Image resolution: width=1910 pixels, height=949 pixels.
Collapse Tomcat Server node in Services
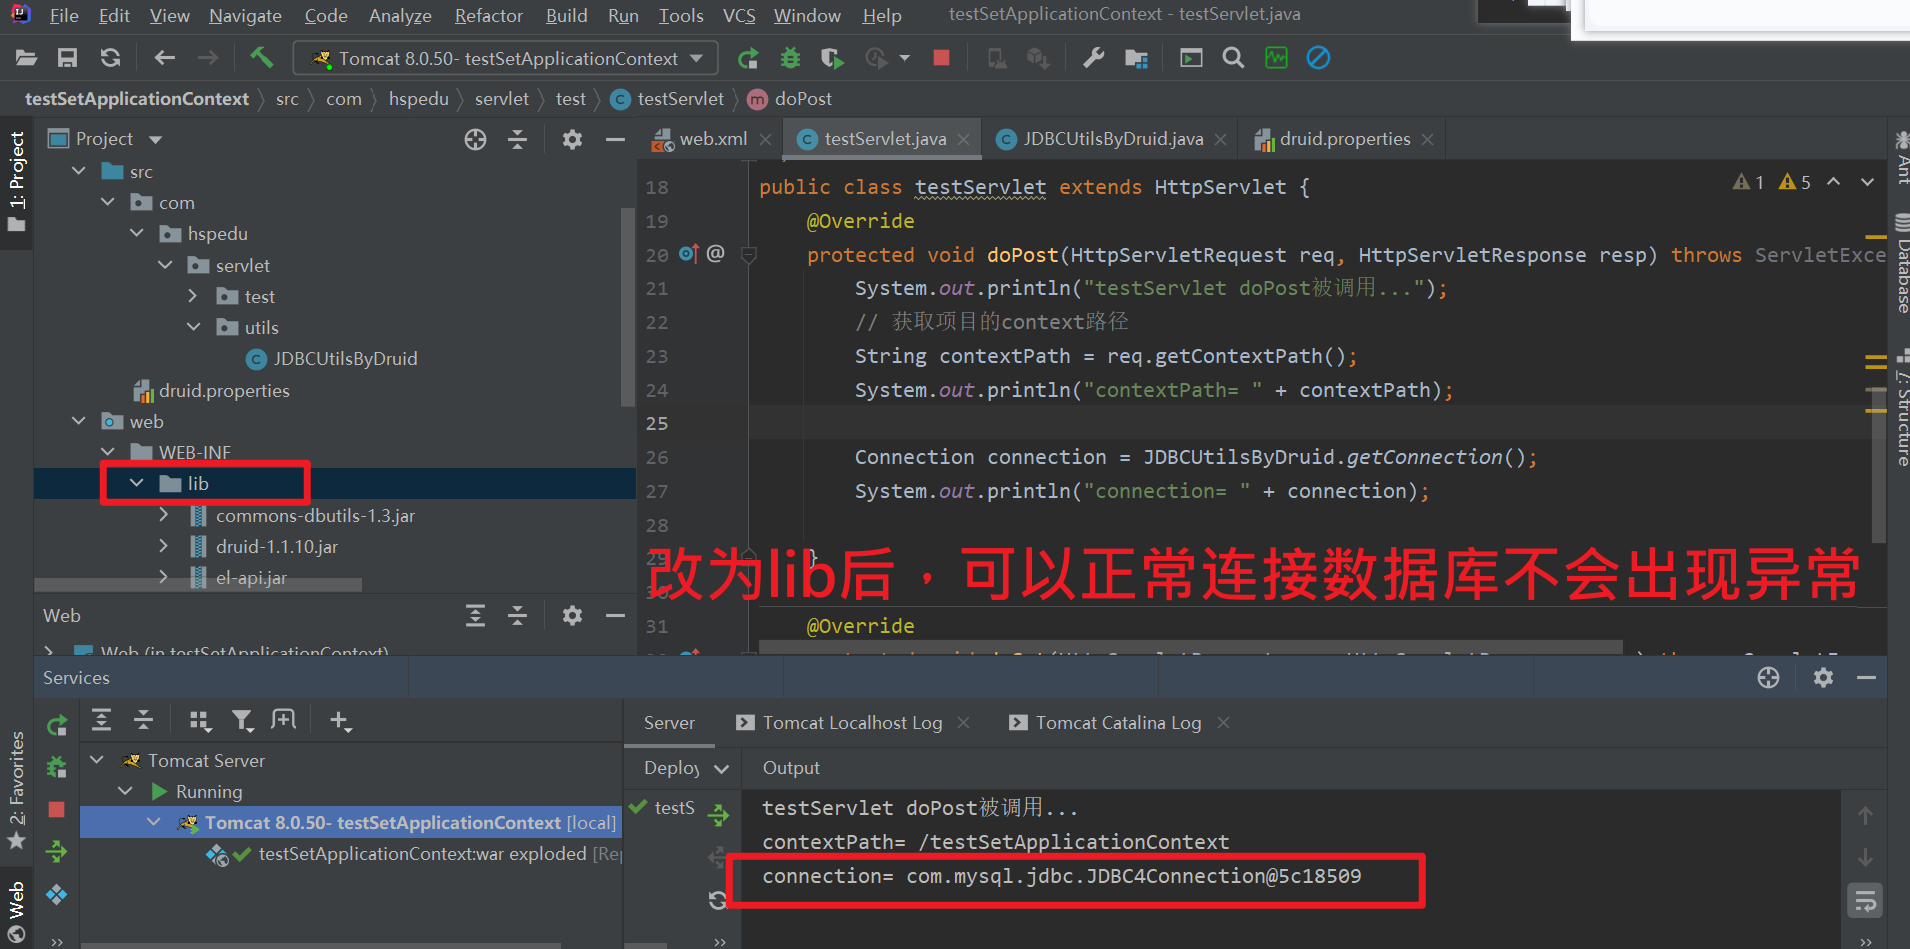click(97, 760)
